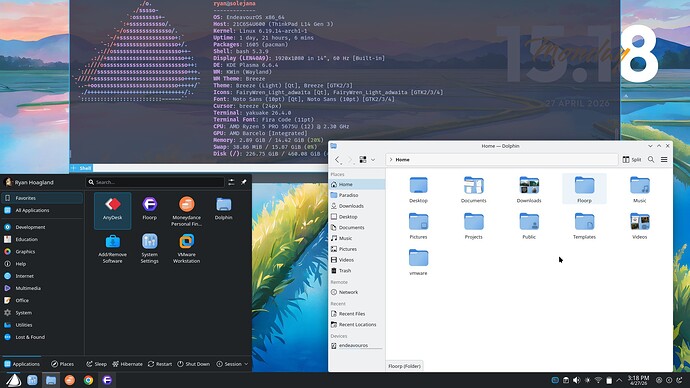Select the Public folder in Dolphin

(x=529, y=226)
